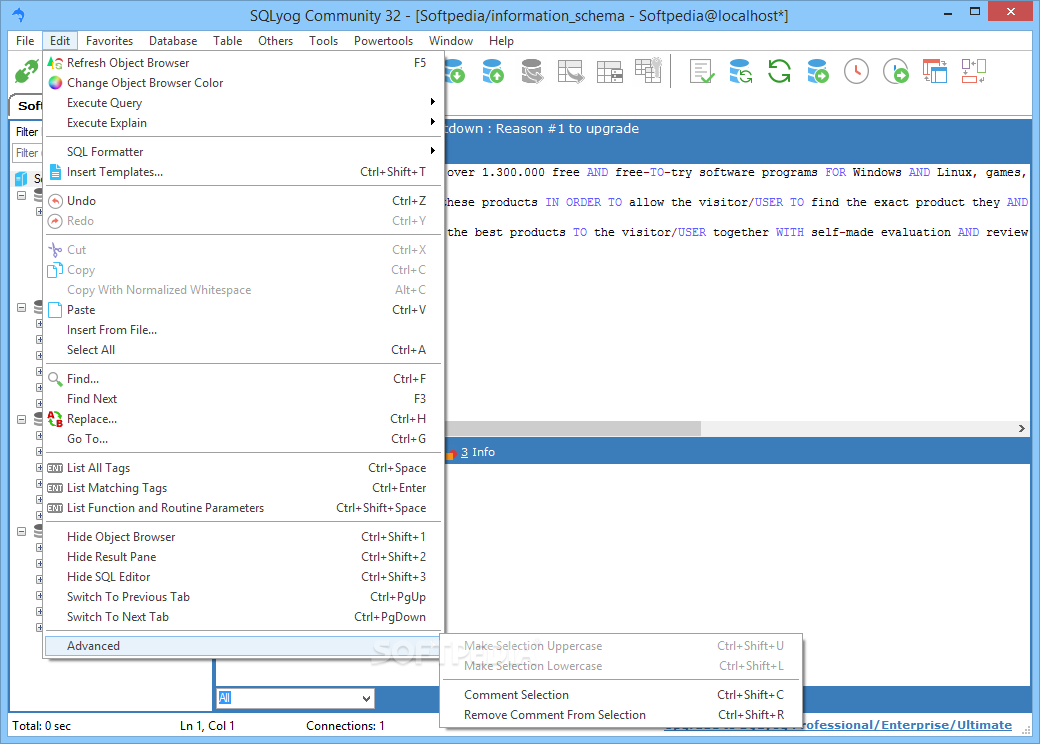Image resolution: width=1040 pixels, height=744 pixels.
Task: Click Connections: 1 status text
Action: [x=345, y=726]
